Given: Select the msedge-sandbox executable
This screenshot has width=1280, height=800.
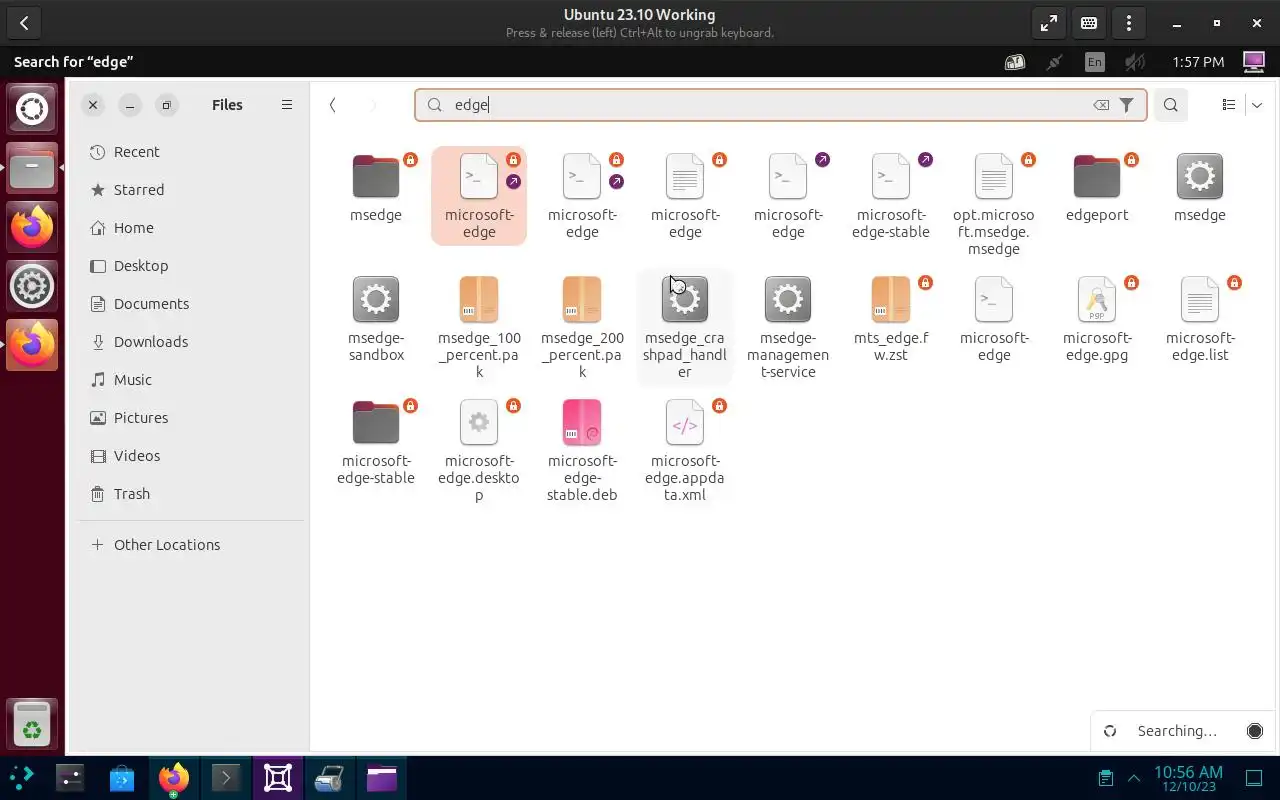Looking at the screenshot, I should coord(376,319).
